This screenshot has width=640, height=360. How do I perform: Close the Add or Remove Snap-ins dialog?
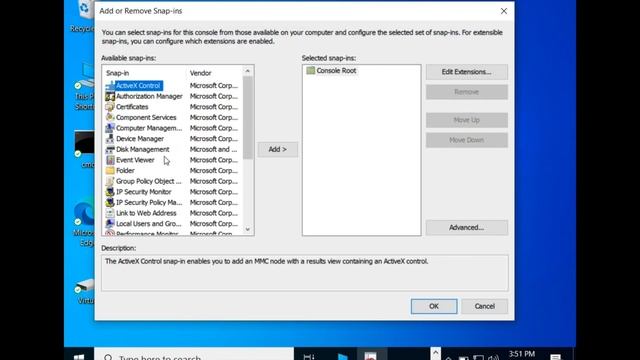coord(504,11)
